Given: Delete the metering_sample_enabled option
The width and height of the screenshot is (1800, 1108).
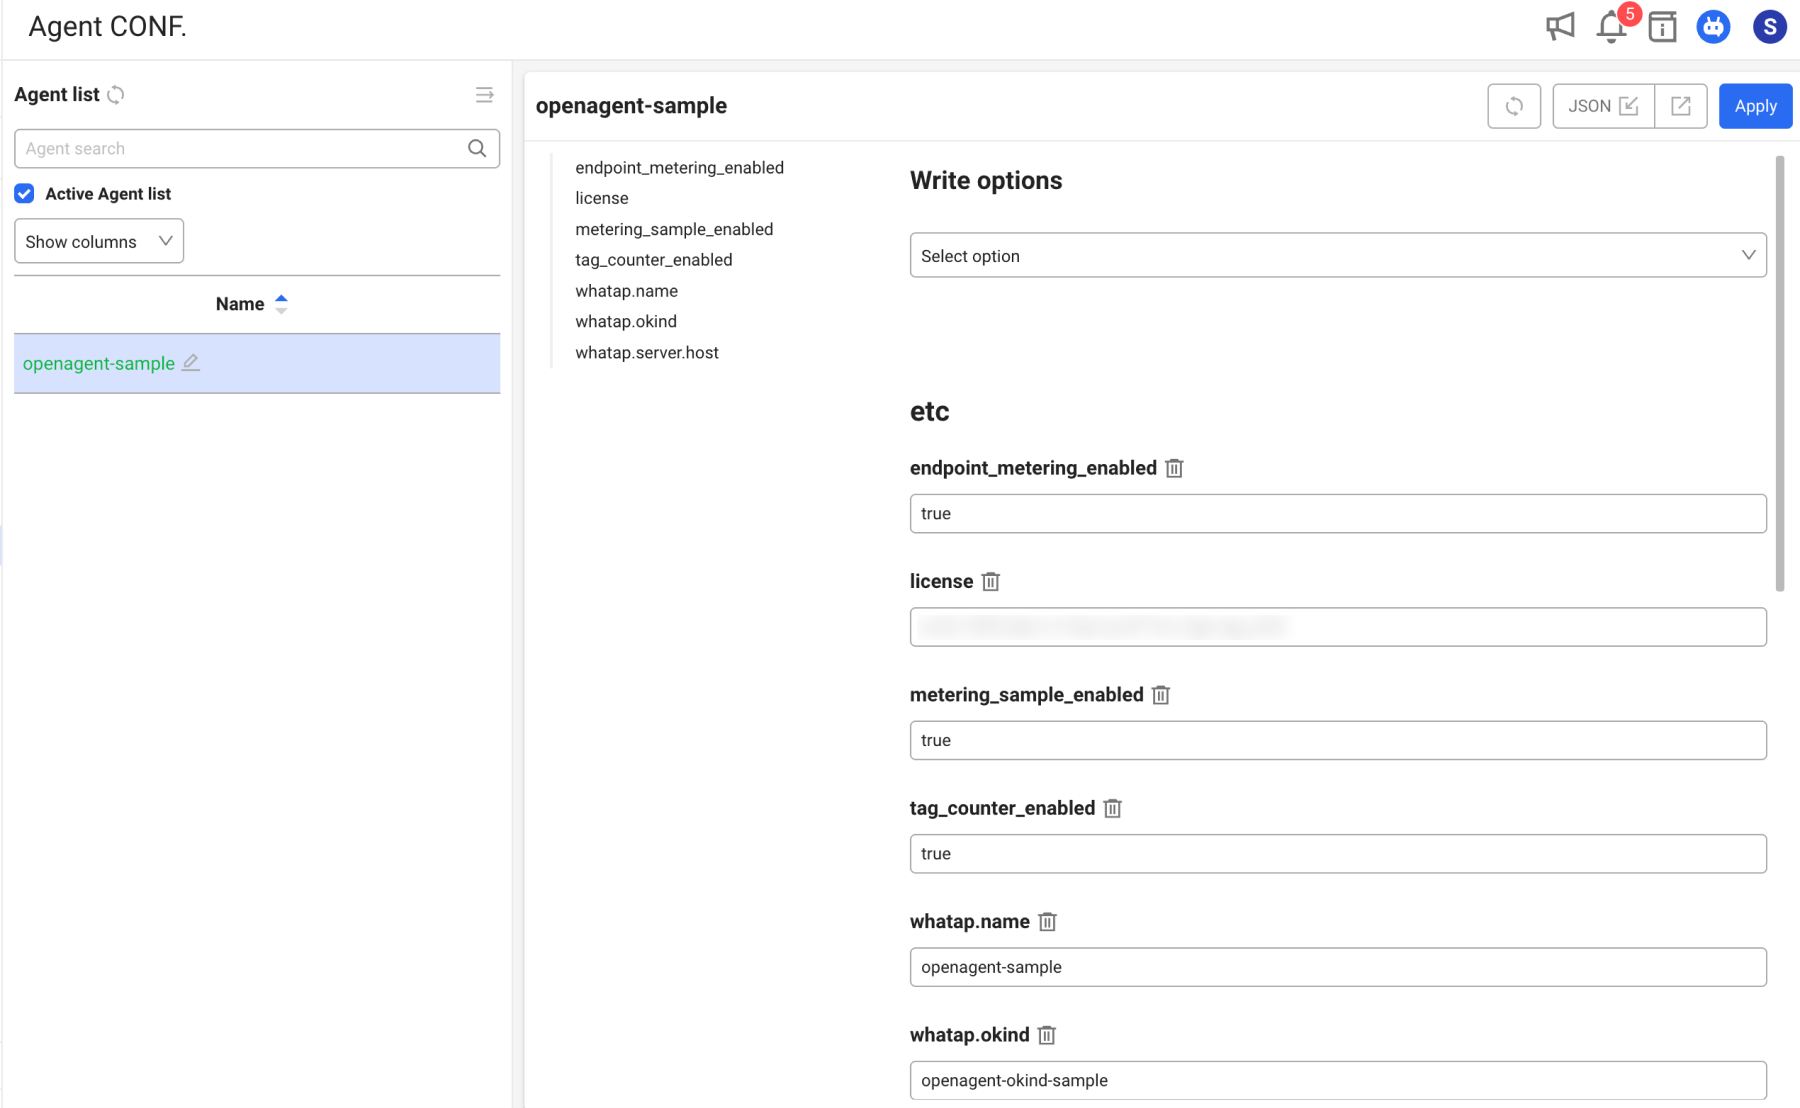Looking at the screenshot, I should click(1160, 695).
